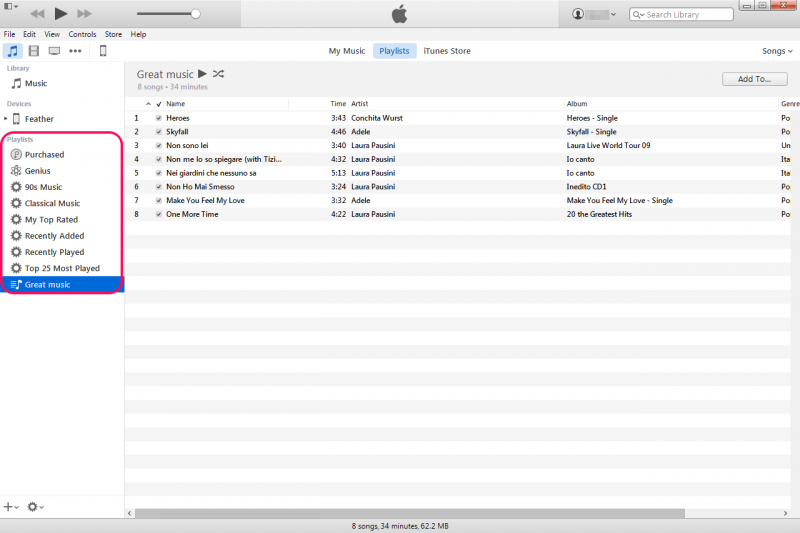Open the Top 25 Most Played playlist
The width and height of the screenshot is (800, 533).
tap(62, 268)
